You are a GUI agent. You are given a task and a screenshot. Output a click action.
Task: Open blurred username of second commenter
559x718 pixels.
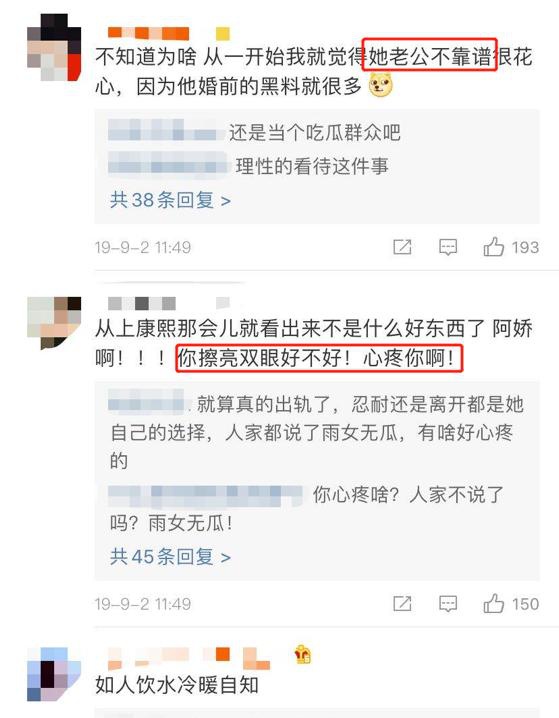(142, 303)
